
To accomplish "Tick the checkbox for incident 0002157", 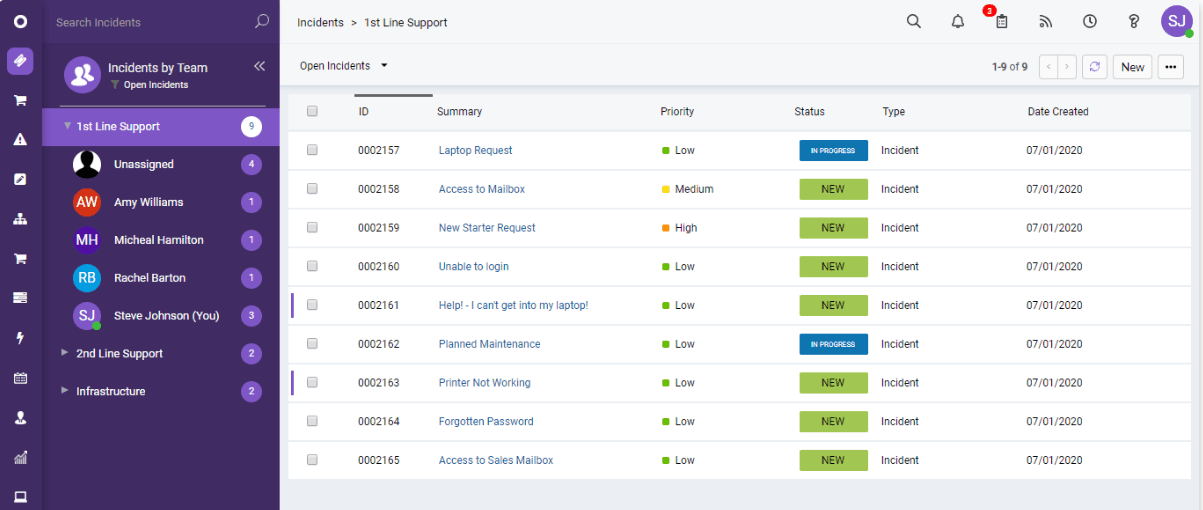I will [312, 150].
